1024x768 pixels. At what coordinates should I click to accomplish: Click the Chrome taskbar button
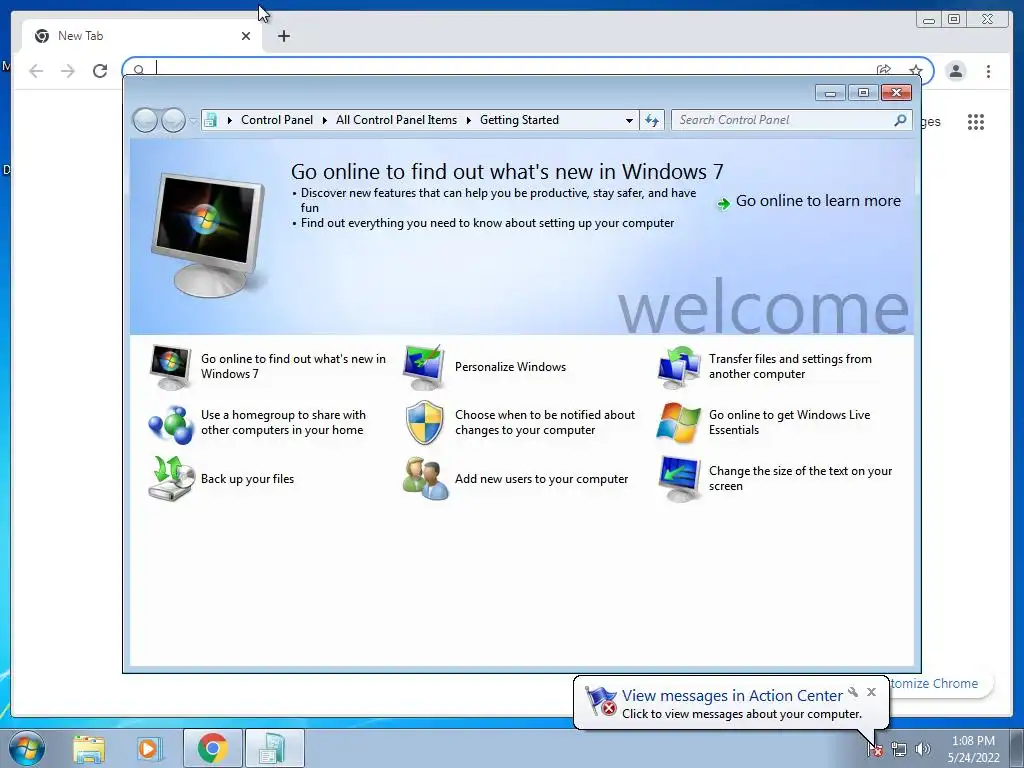click(x=212, y=748)
